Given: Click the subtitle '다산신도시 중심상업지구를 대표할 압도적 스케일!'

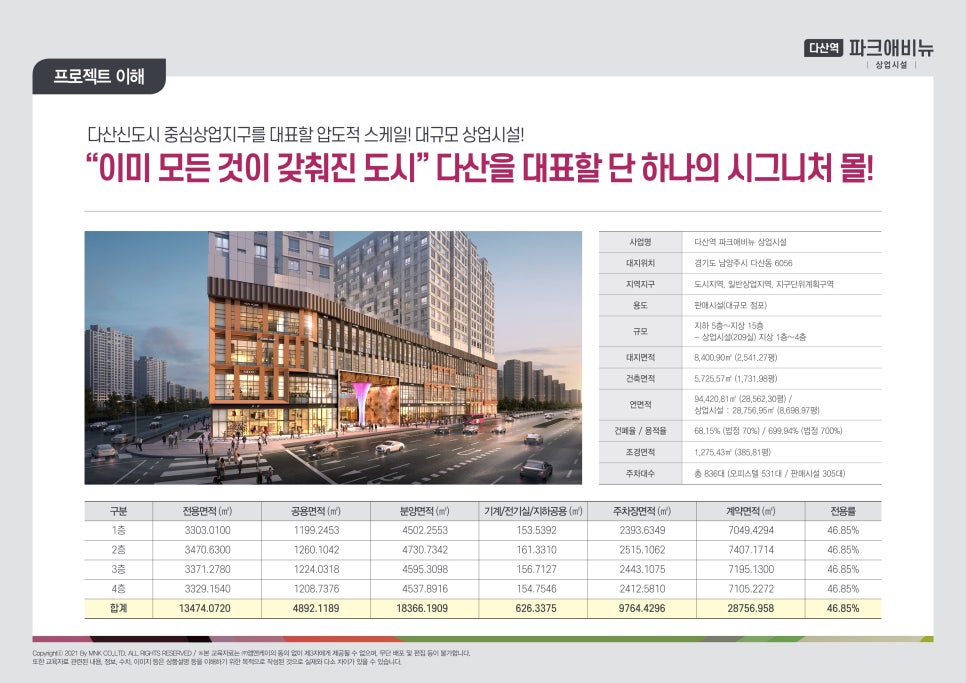Looking at the screenshot, I should point(249,134).
